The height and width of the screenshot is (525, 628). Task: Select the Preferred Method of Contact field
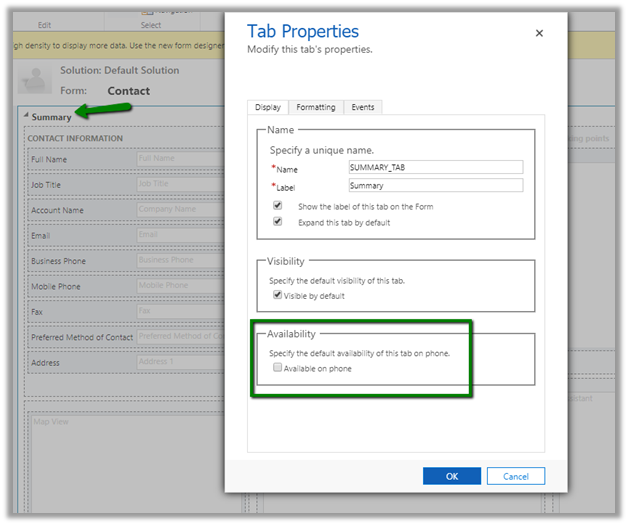tap(179, 338)
